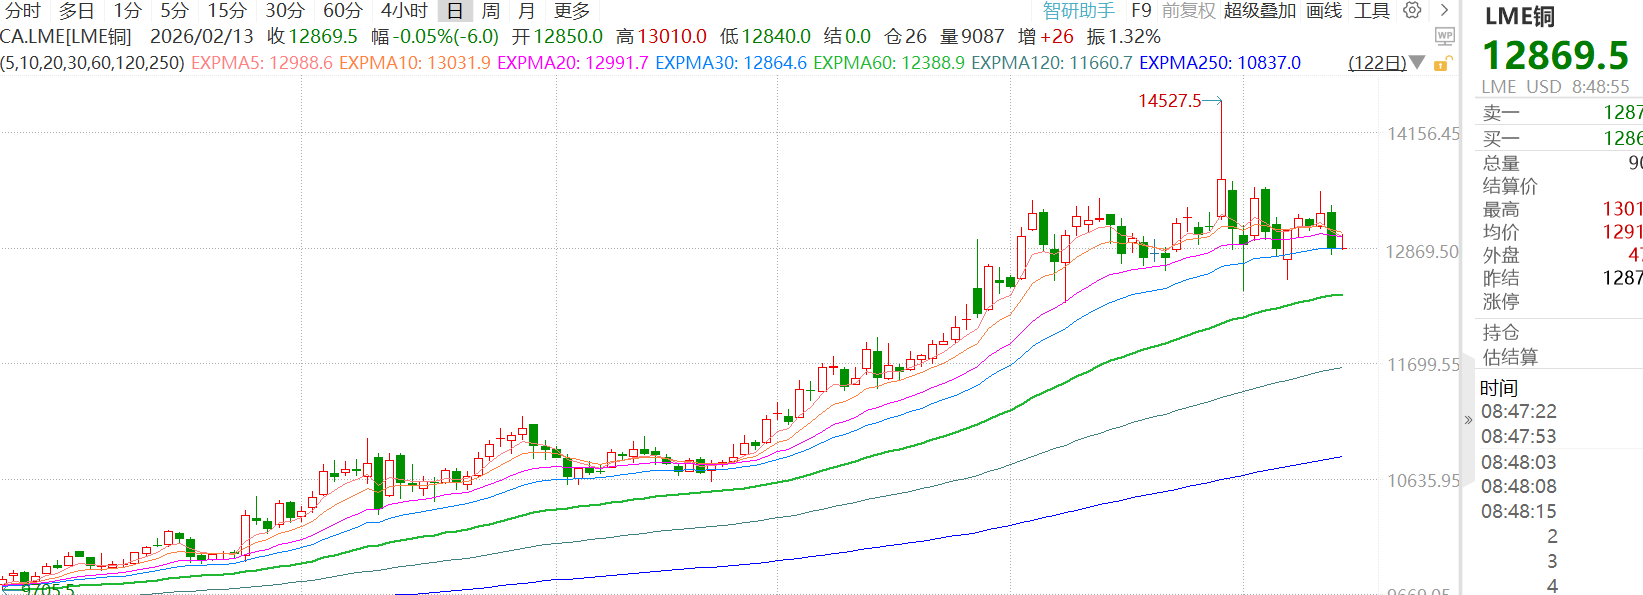Viewport: 1643px width, 595px height.
Task: Click the 持仓 open interest row
Action: click(x=1561, y=333)
